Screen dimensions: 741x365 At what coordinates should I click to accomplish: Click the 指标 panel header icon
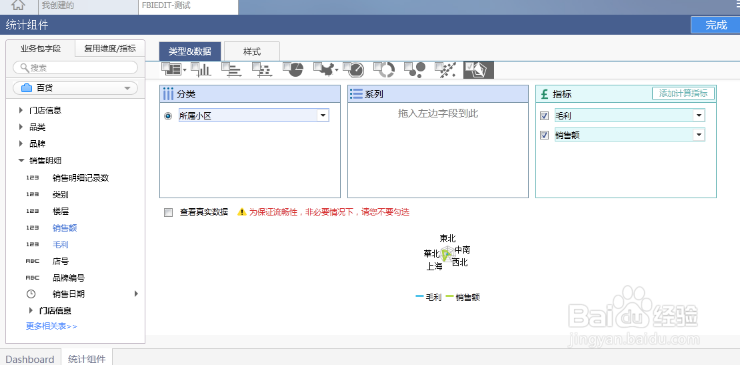pyautogui.click(x=544, y=94)
